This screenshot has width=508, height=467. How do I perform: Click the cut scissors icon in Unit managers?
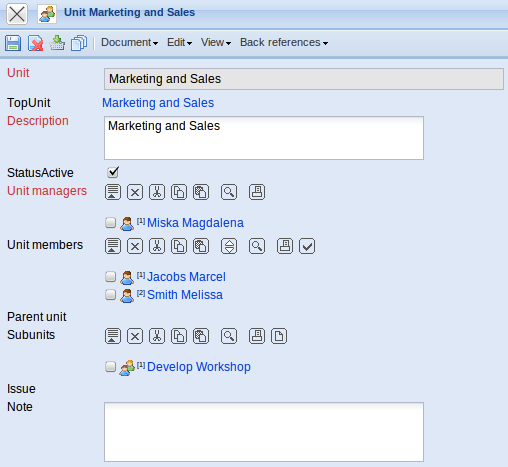click(x=157, y=192)
